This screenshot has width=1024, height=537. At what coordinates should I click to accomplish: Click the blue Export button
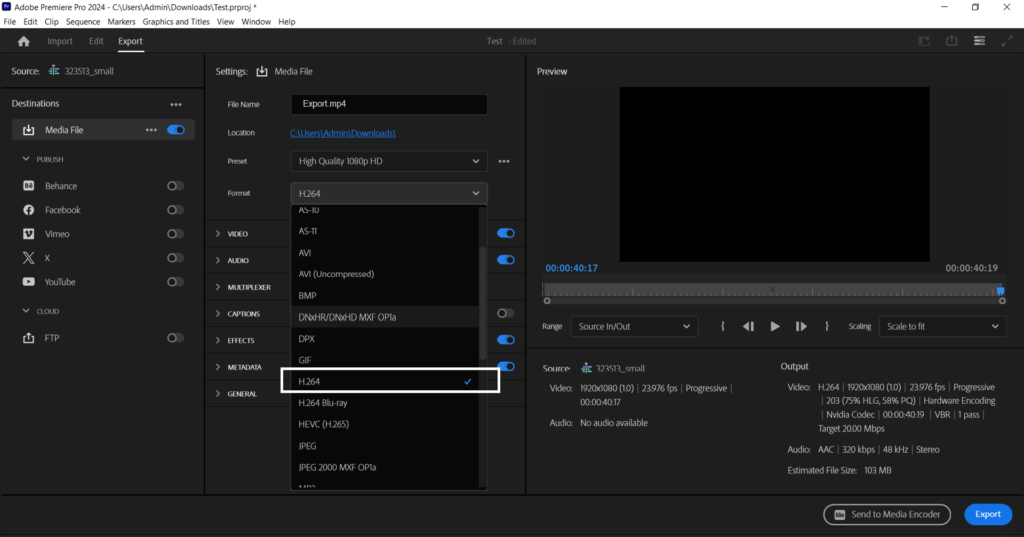(987, 514)
